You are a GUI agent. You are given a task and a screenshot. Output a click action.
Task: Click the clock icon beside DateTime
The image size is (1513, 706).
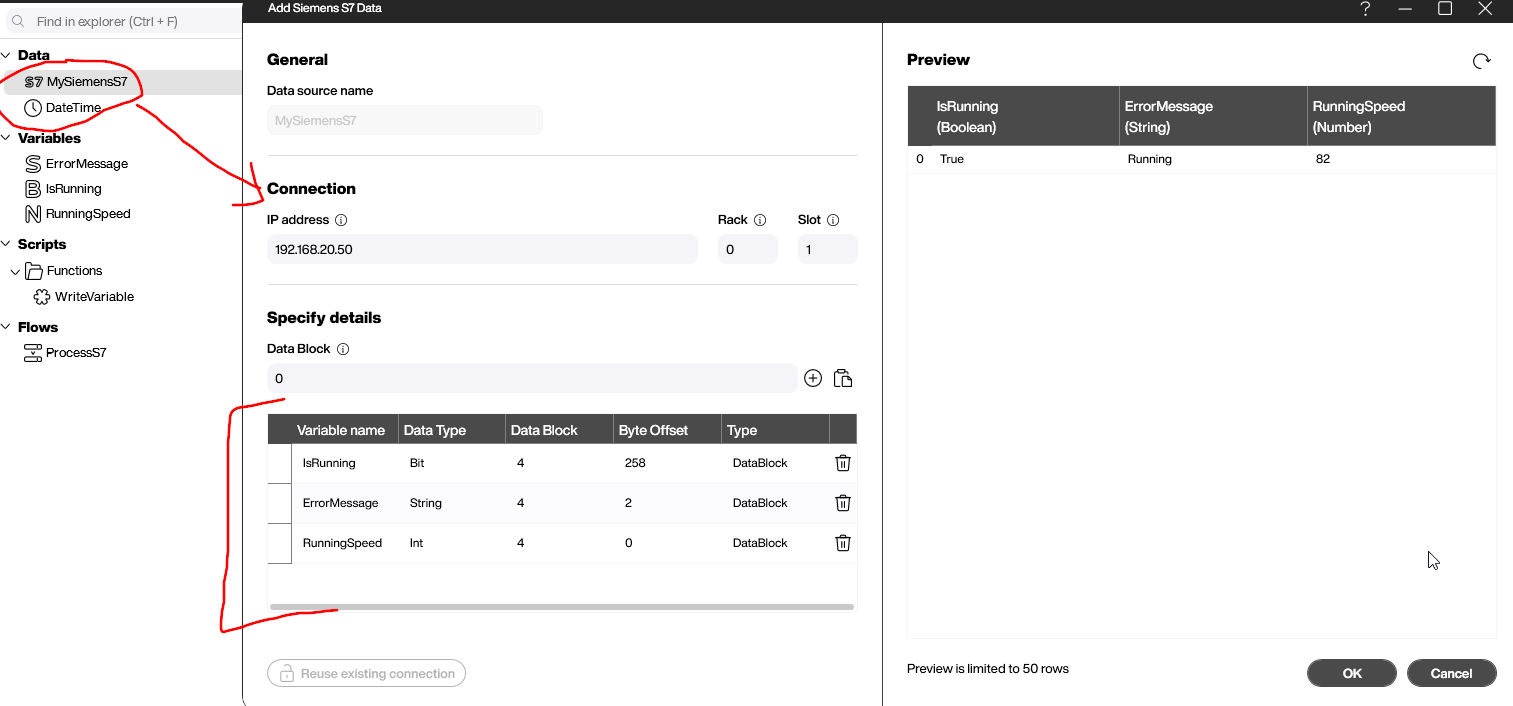[x=33, y=108]
